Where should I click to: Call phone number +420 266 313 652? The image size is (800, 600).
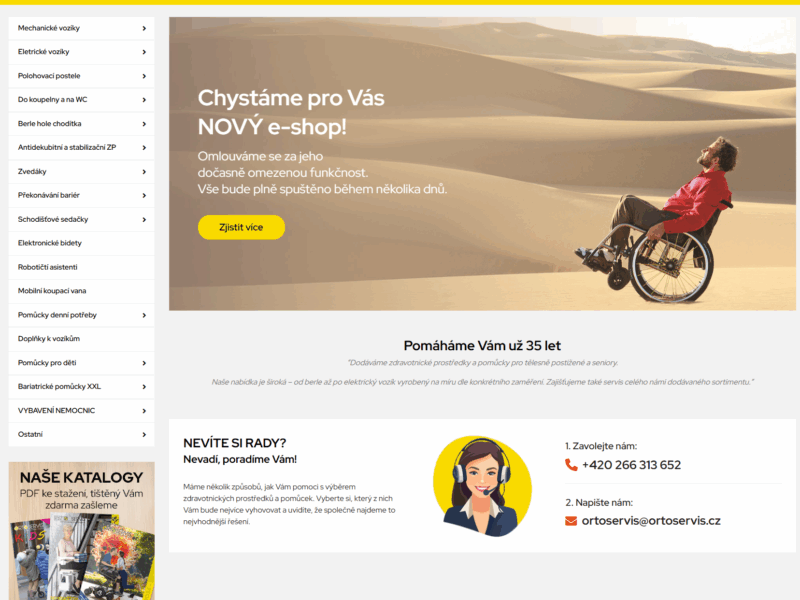[631, 465]
